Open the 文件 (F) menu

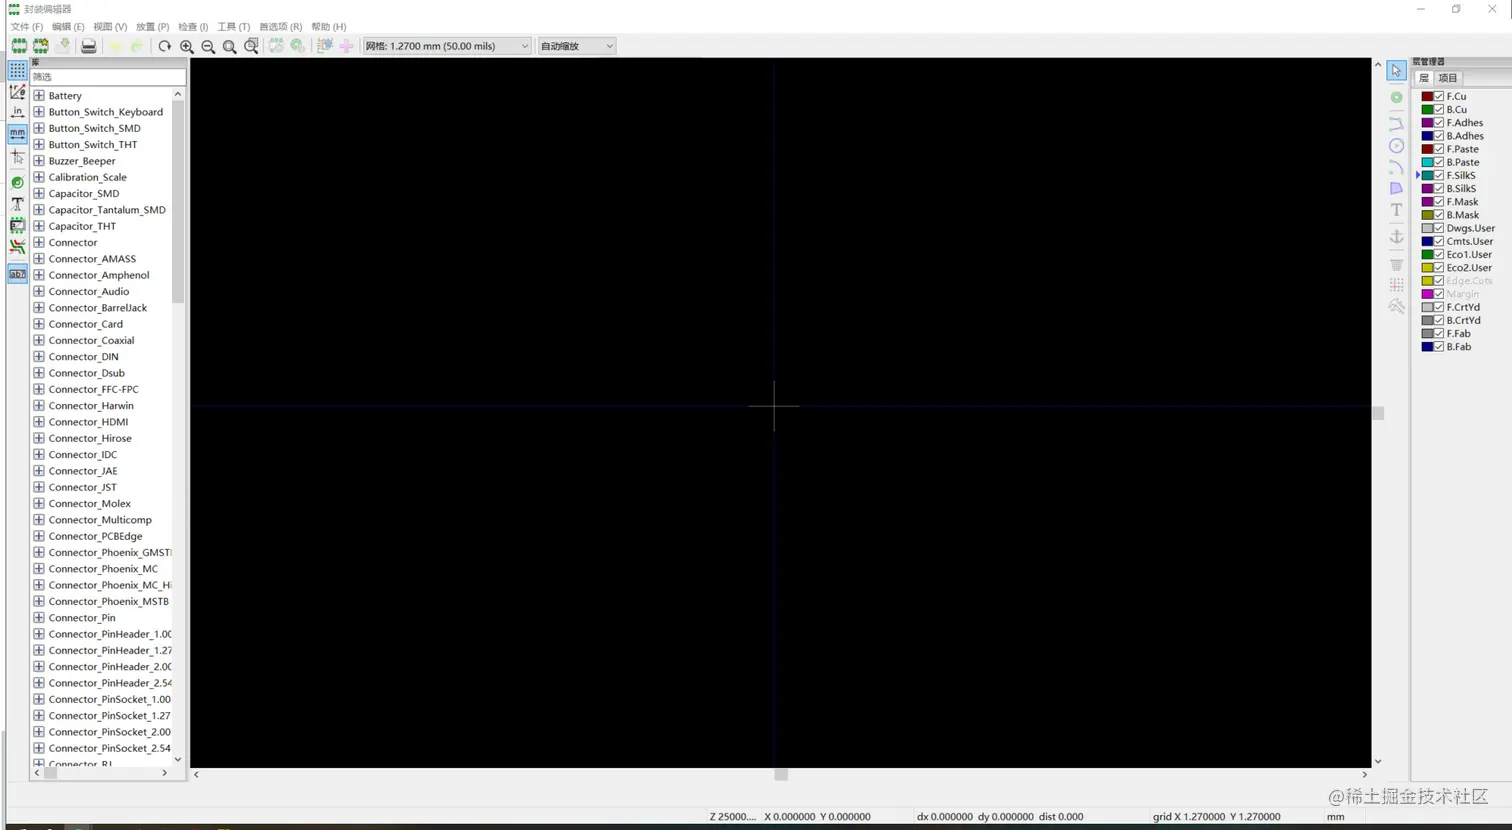coord(27,27)
